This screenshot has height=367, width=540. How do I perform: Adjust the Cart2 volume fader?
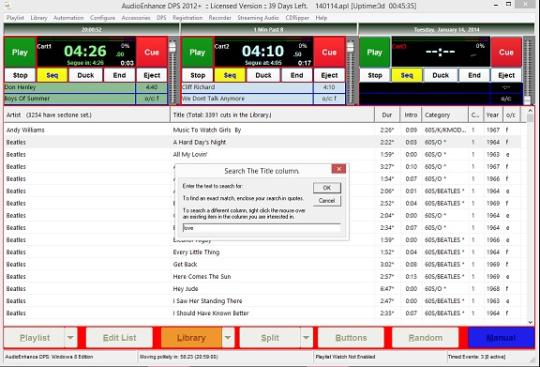350,47
